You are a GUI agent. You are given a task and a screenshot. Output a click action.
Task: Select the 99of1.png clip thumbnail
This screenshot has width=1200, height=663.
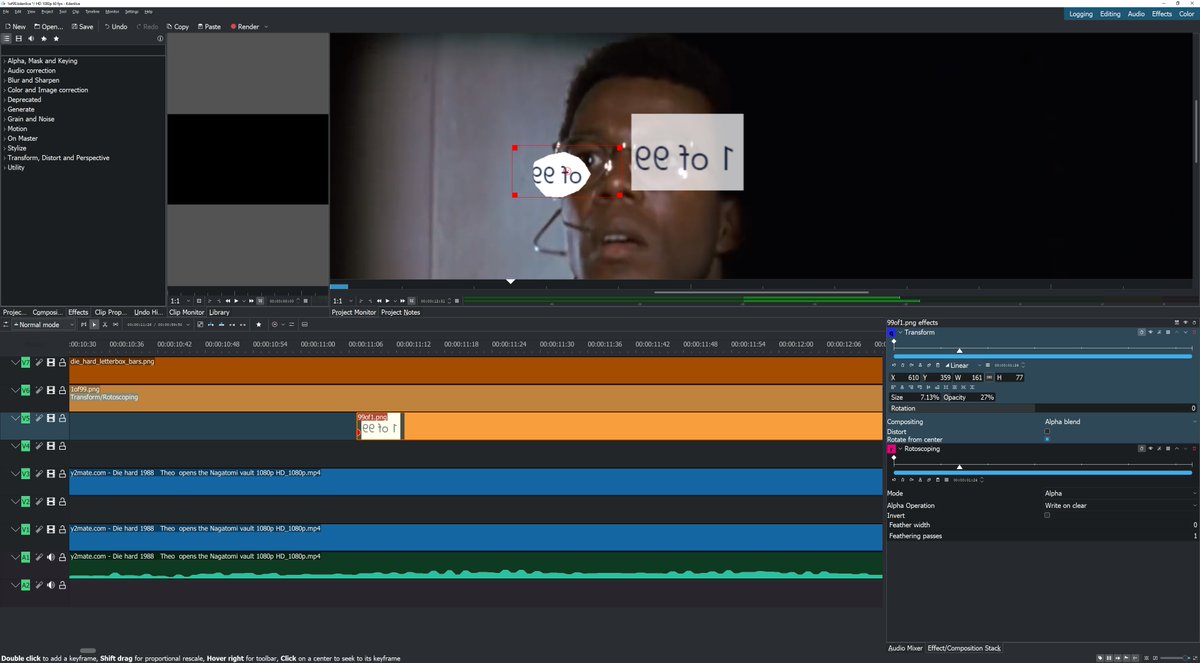pos(380,427)
